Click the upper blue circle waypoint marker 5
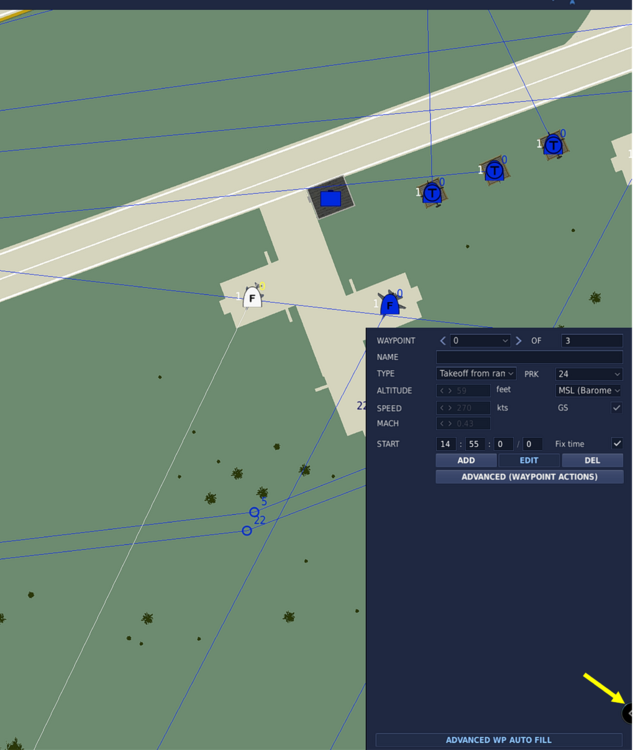Screen dimensions: 638x750 pos(254,512)
